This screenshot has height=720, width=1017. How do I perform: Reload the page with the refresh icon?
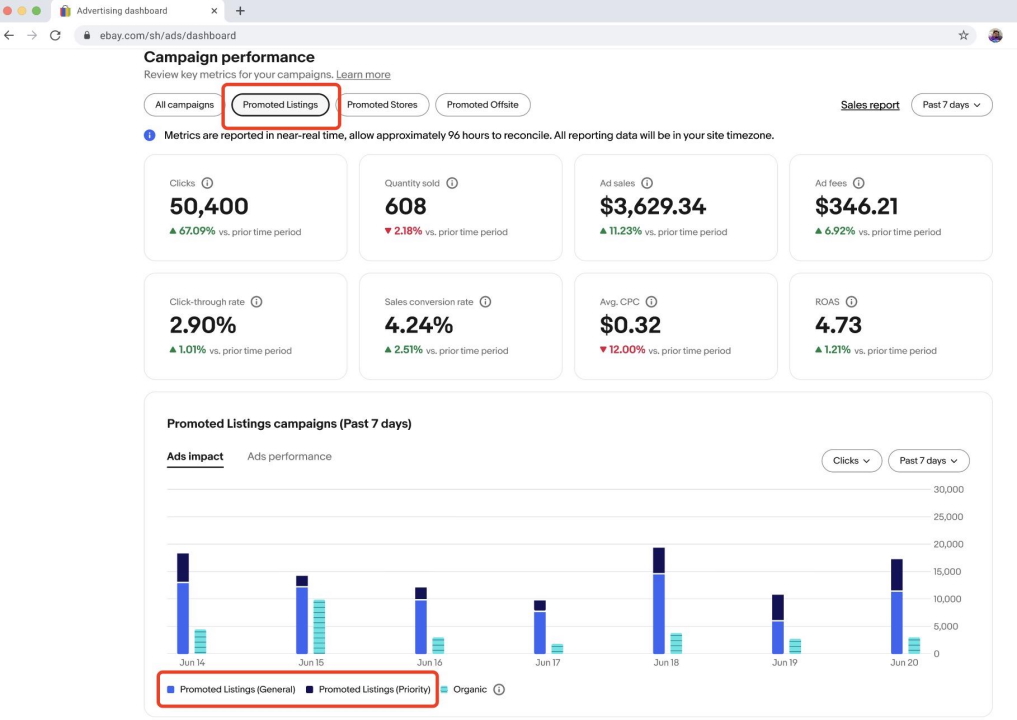pos(55,35)
